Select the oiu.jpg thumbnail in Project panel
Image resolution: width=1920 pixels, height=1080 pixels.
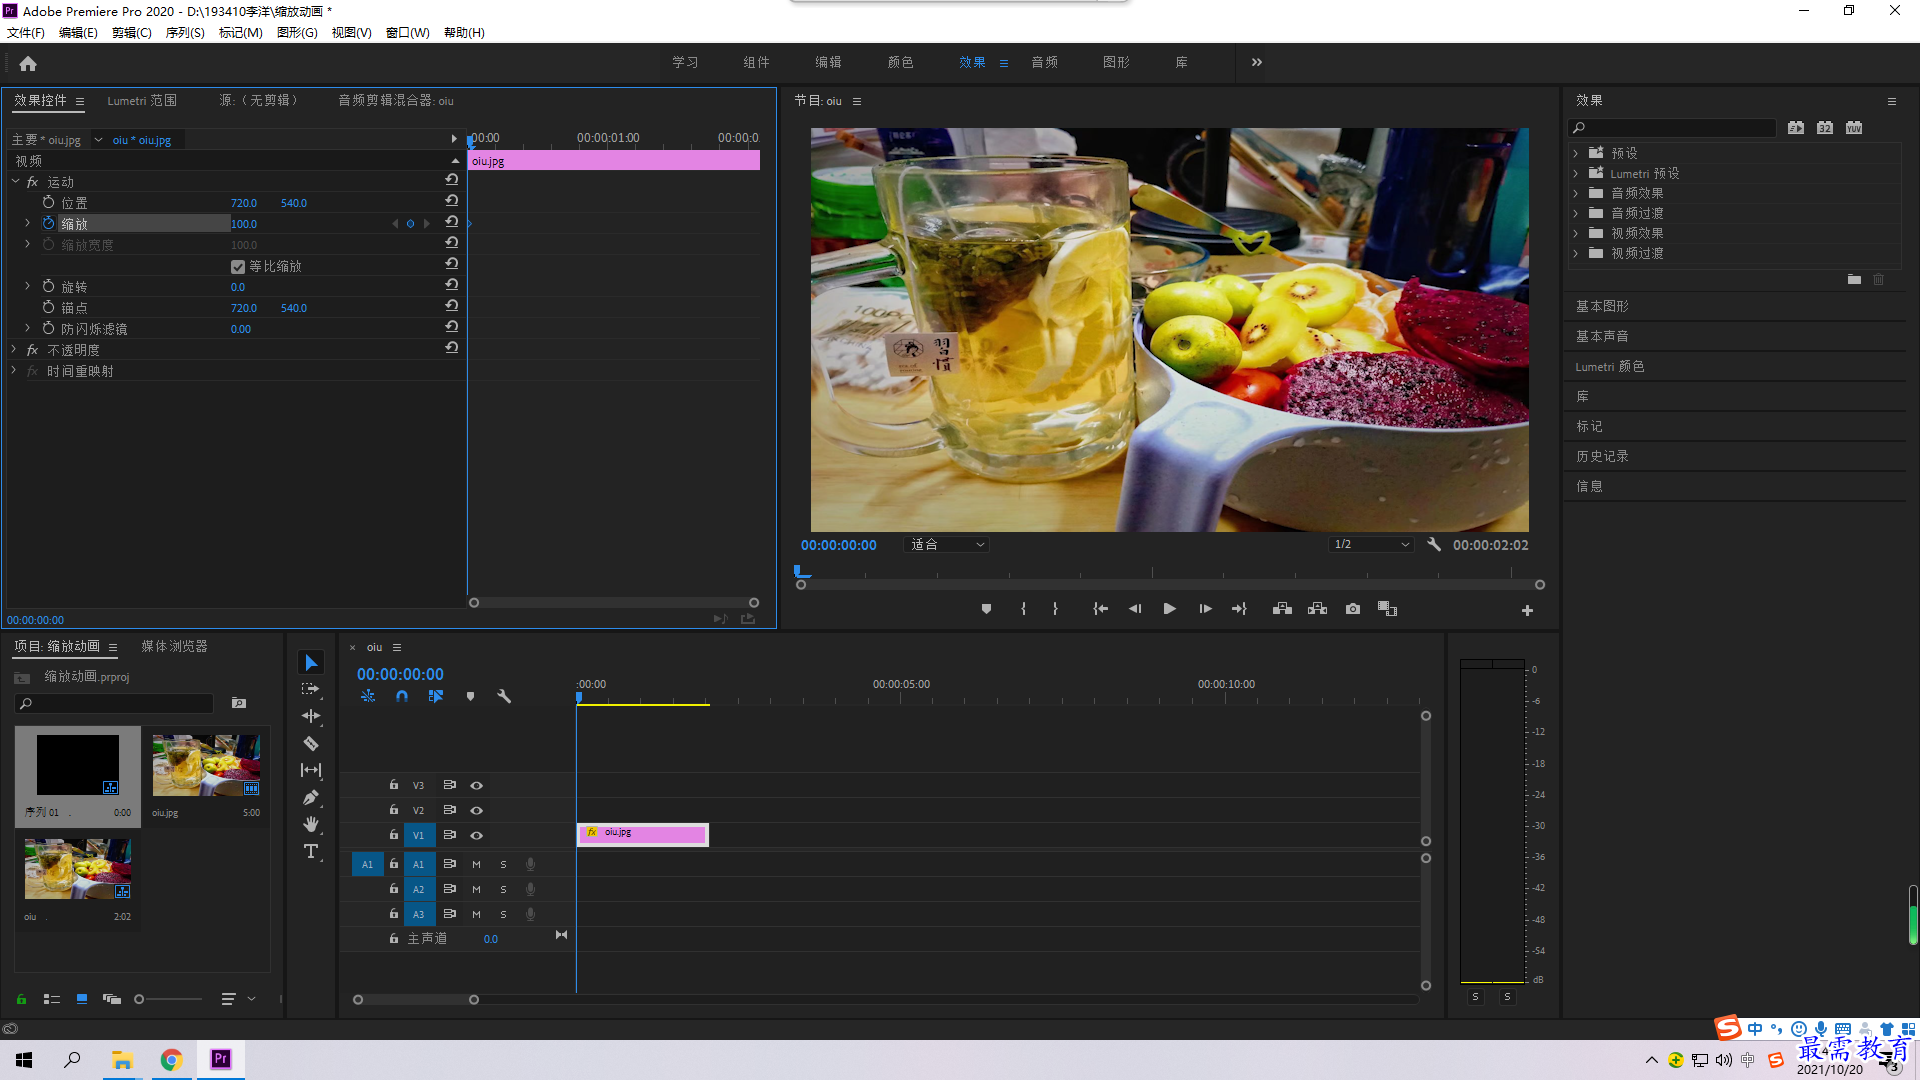click(206, 766)
